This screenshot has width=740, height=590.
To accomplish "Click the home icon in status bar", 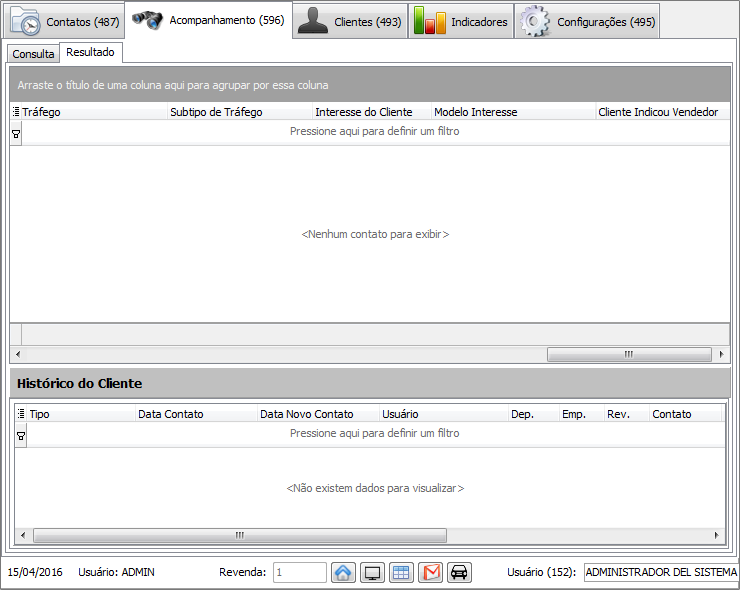I will (343, 572).
